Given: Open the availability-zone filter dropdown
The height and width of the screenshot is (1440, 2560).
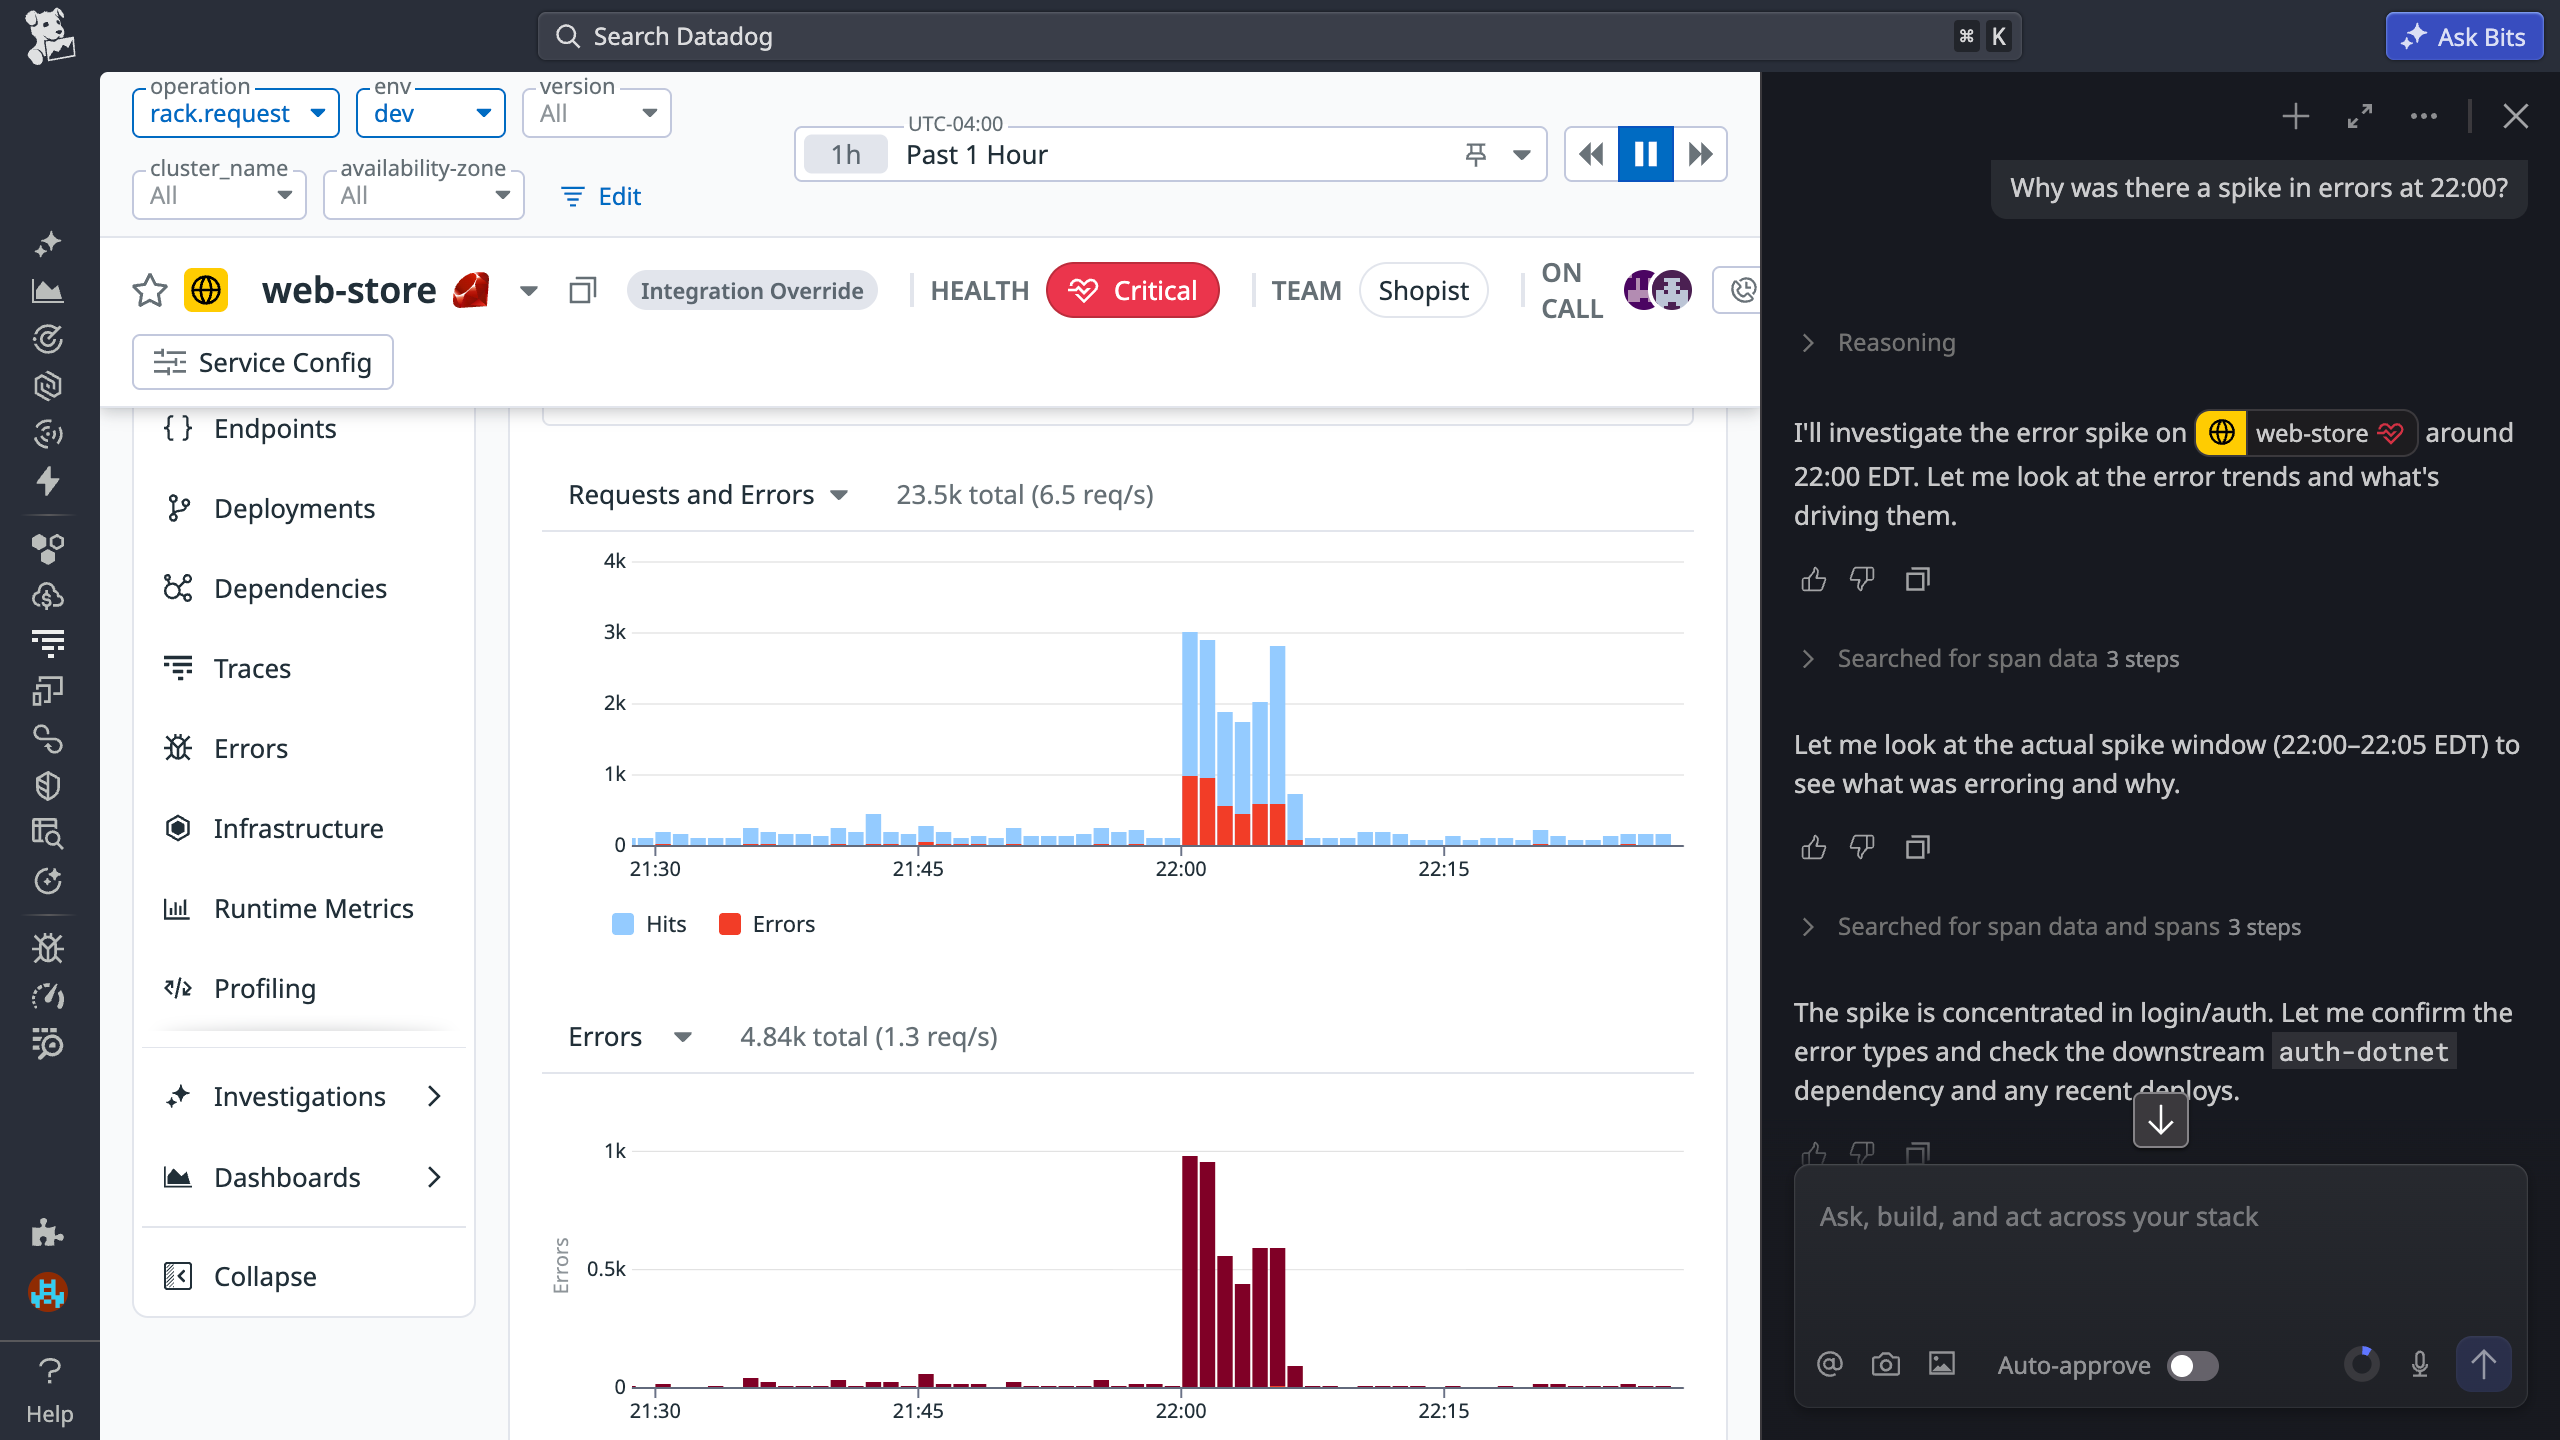Looking at the screenshot, I should 424,195.
